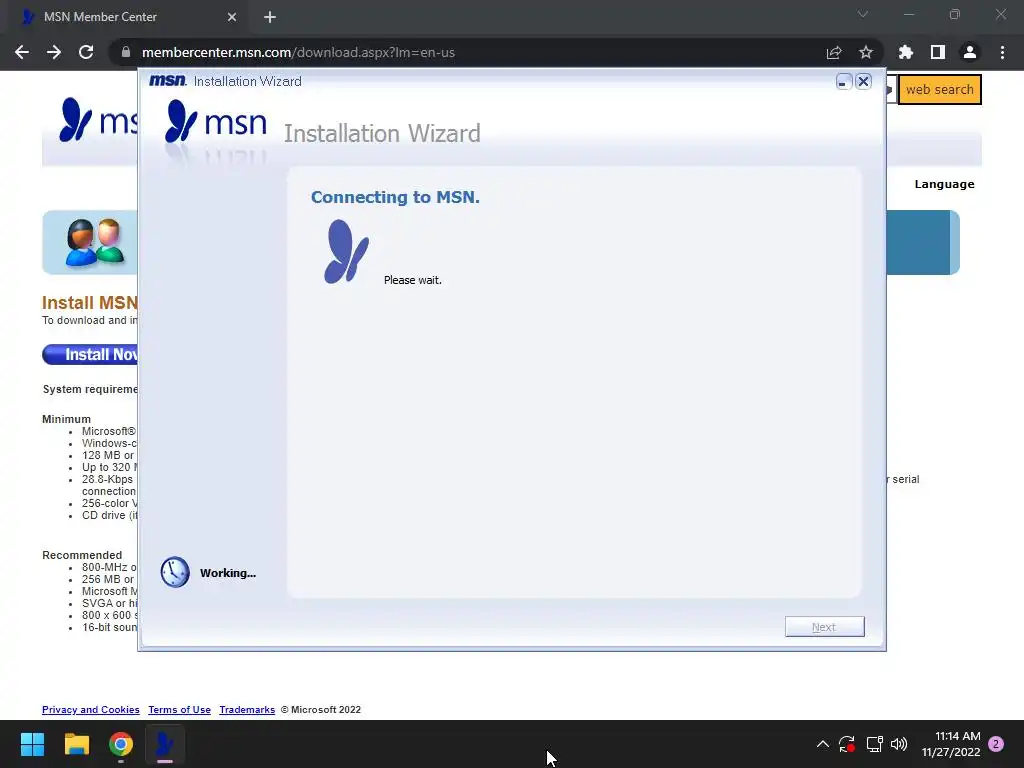Open the clock and date in taskbar
This screenshot has height=768, width=1024.
951,744
